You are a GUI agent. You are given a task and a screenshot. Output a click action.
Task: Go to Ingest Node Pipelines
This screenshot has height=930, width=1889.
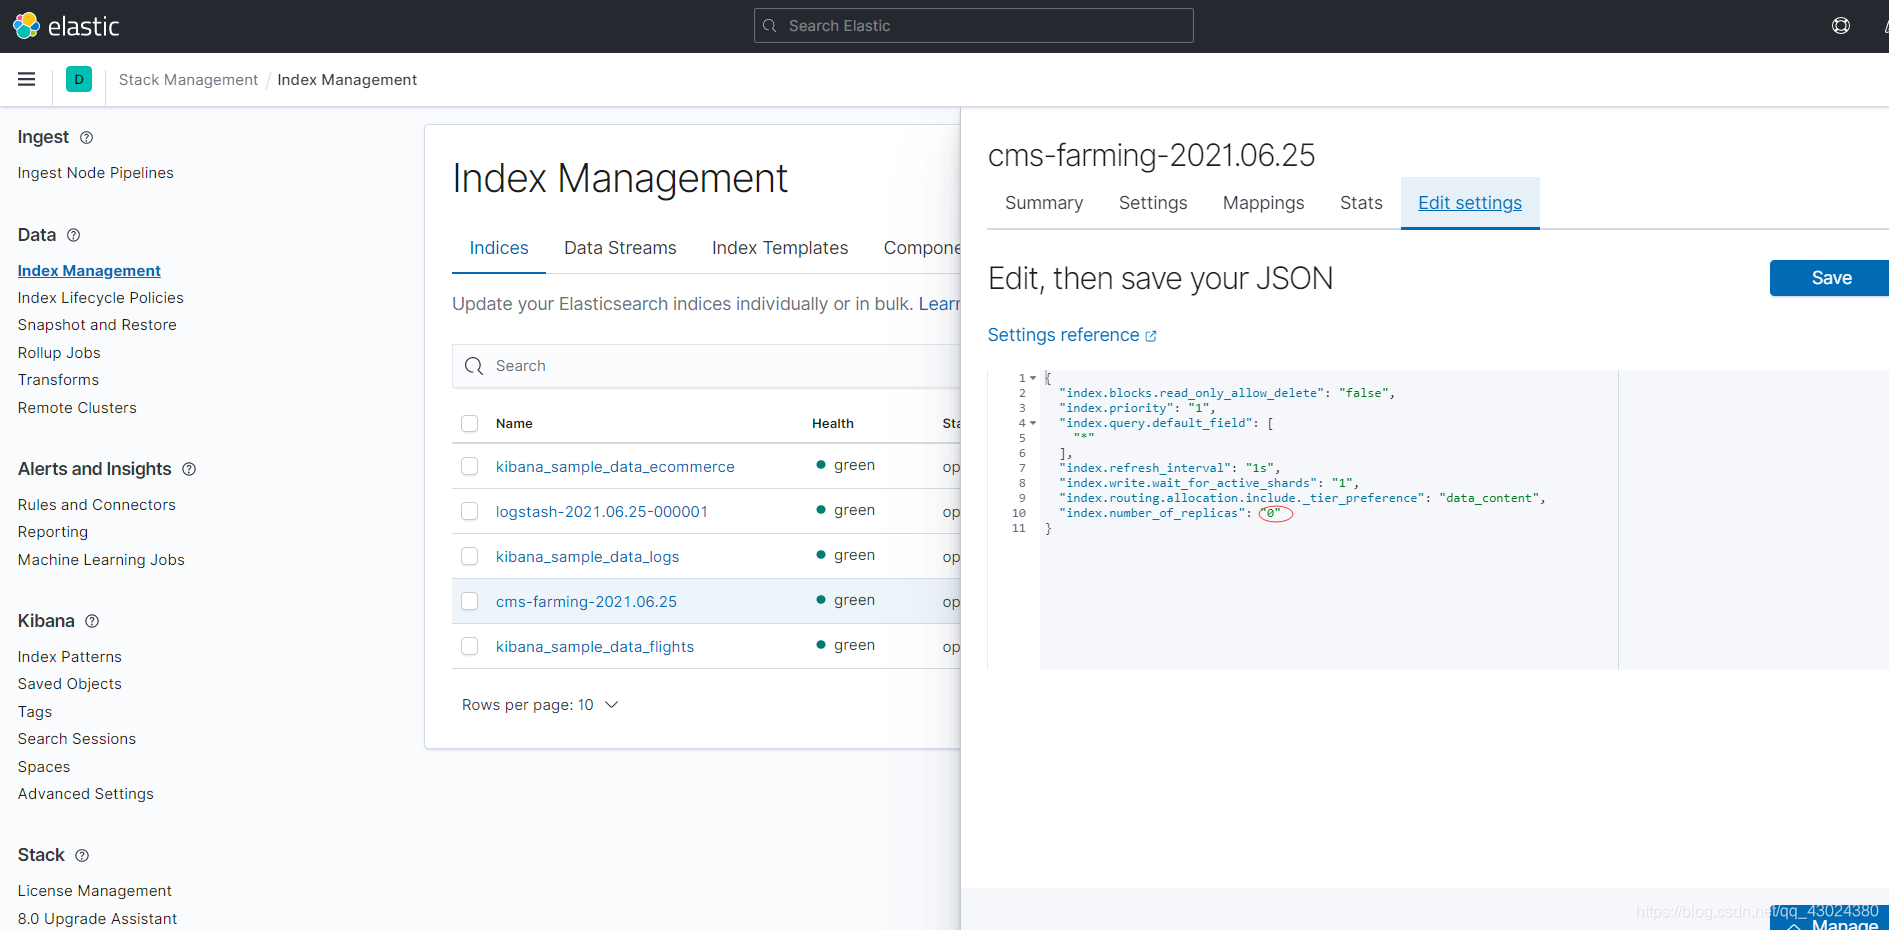95,173
